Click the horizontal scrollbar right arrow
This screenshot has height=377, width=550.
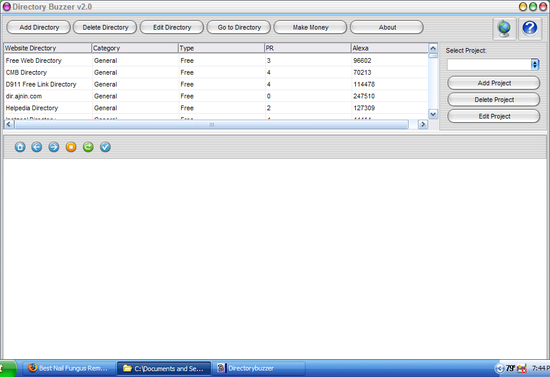[x=423, y=124]
